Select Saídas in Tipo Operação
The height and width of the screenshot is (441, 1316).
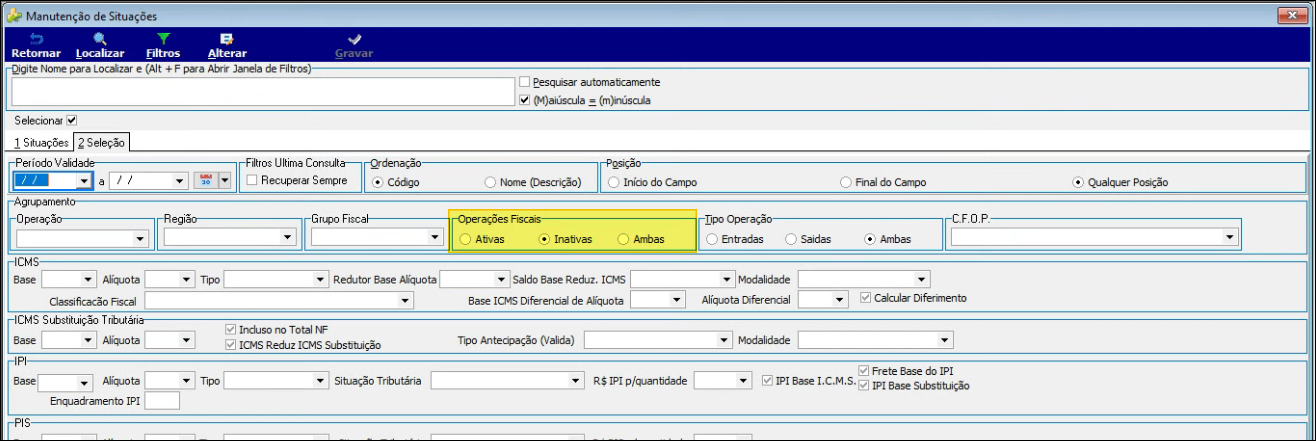790,239
